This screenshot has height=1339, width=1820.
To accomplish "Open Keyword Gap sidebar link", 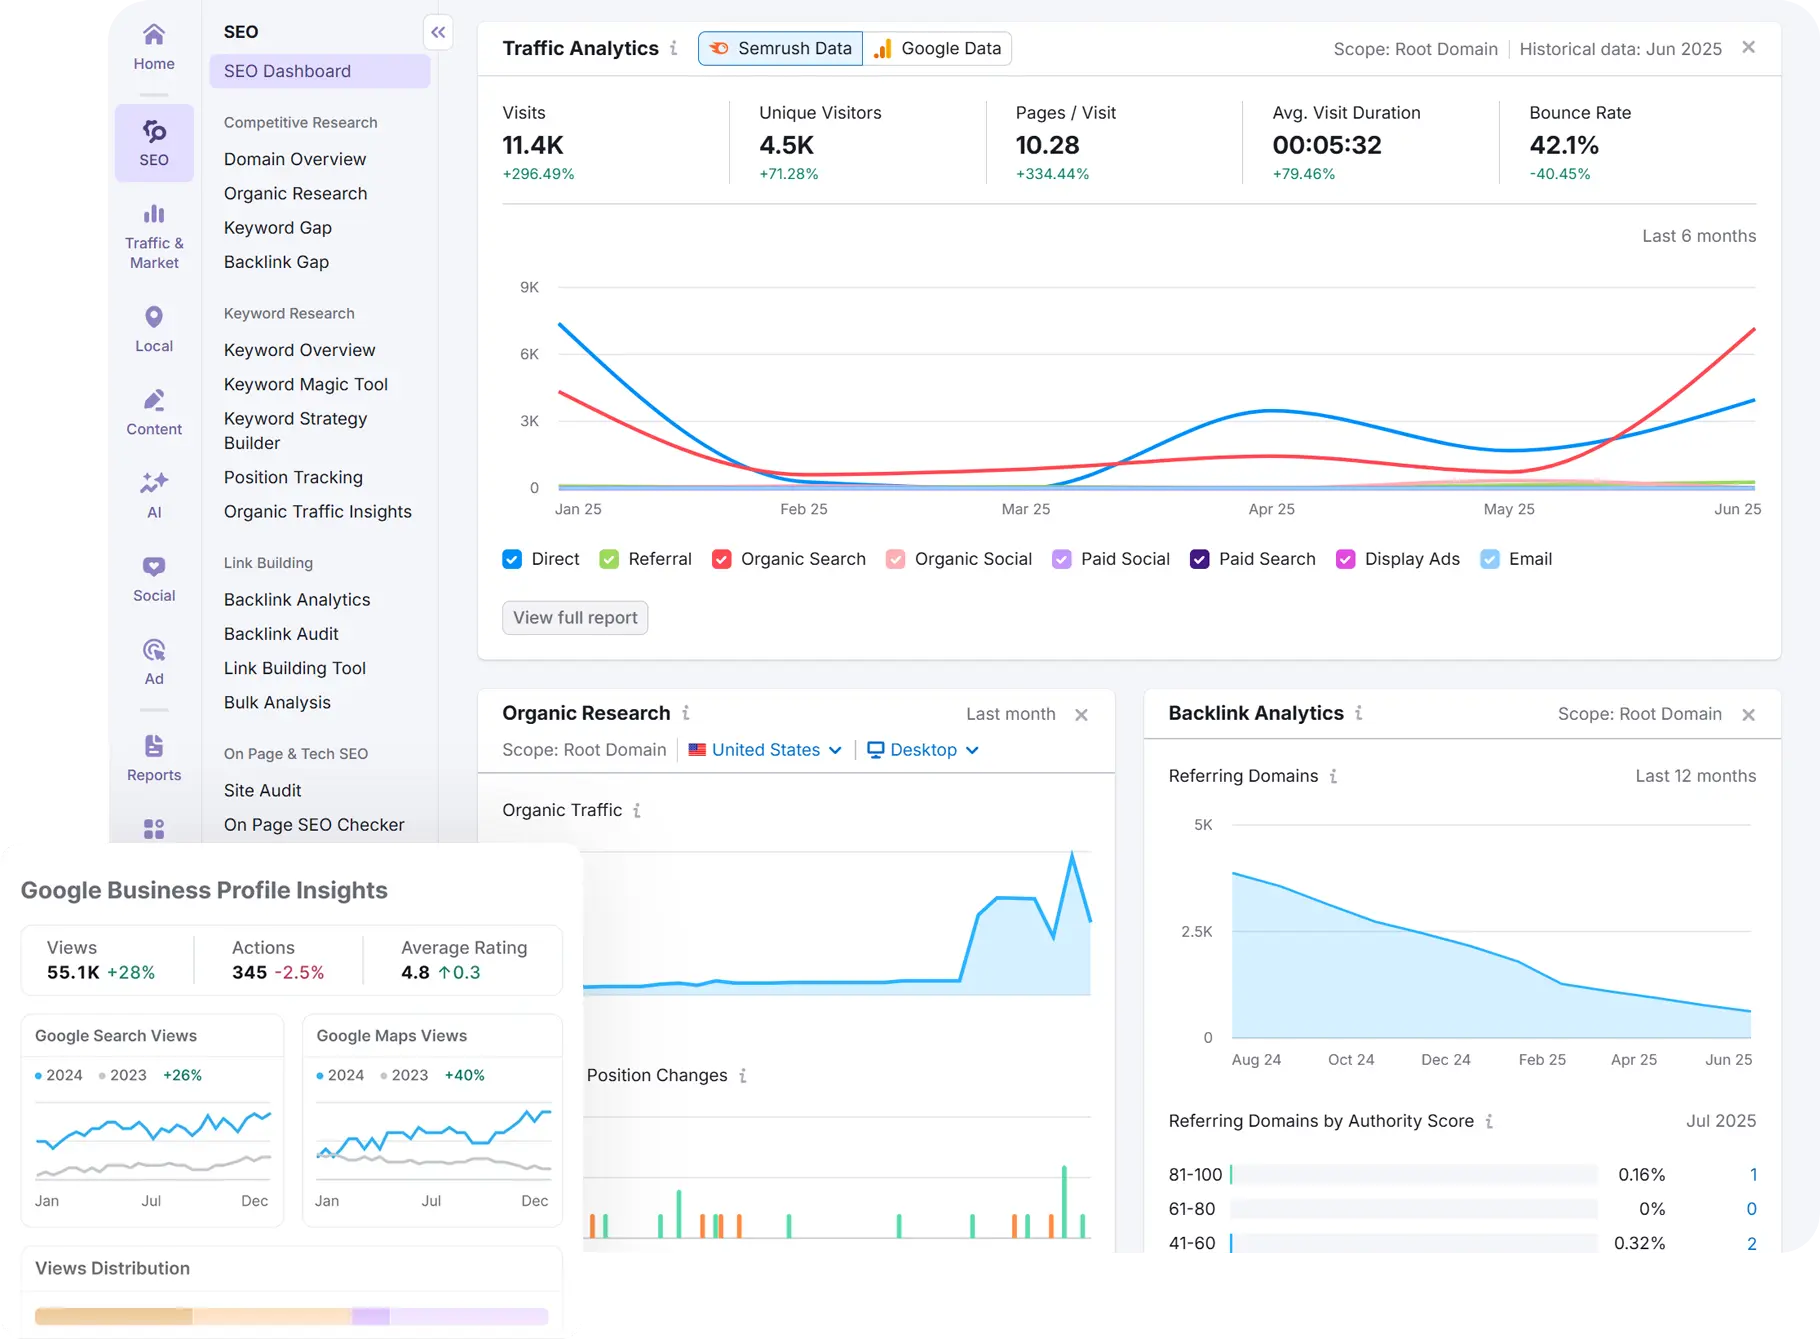I will coord(278,227).
